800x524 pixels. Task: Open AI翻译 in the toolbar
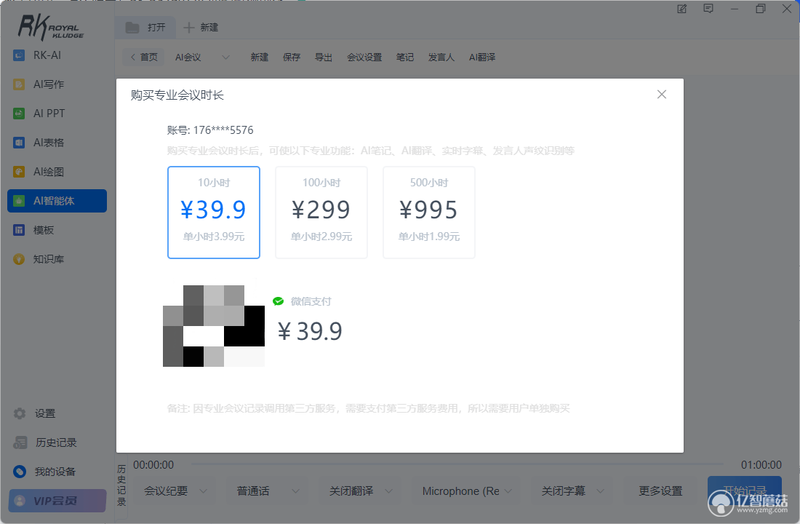click(482, 57)
